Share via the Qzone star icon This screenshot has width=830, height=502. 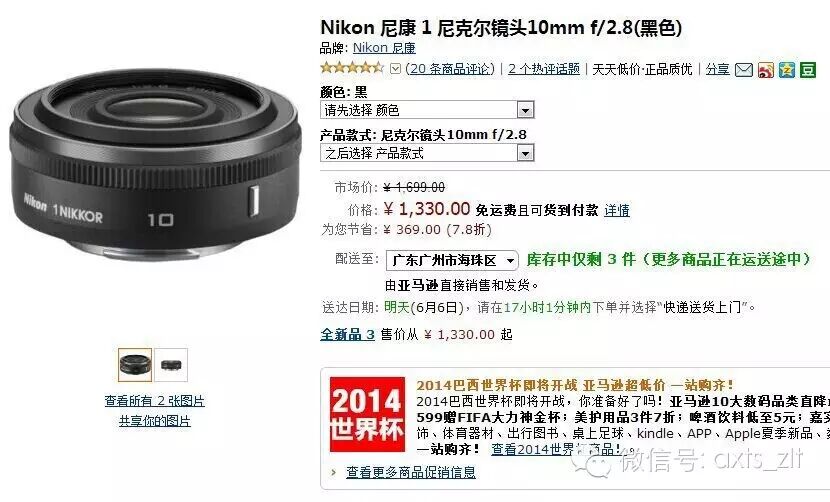point(787,70)
